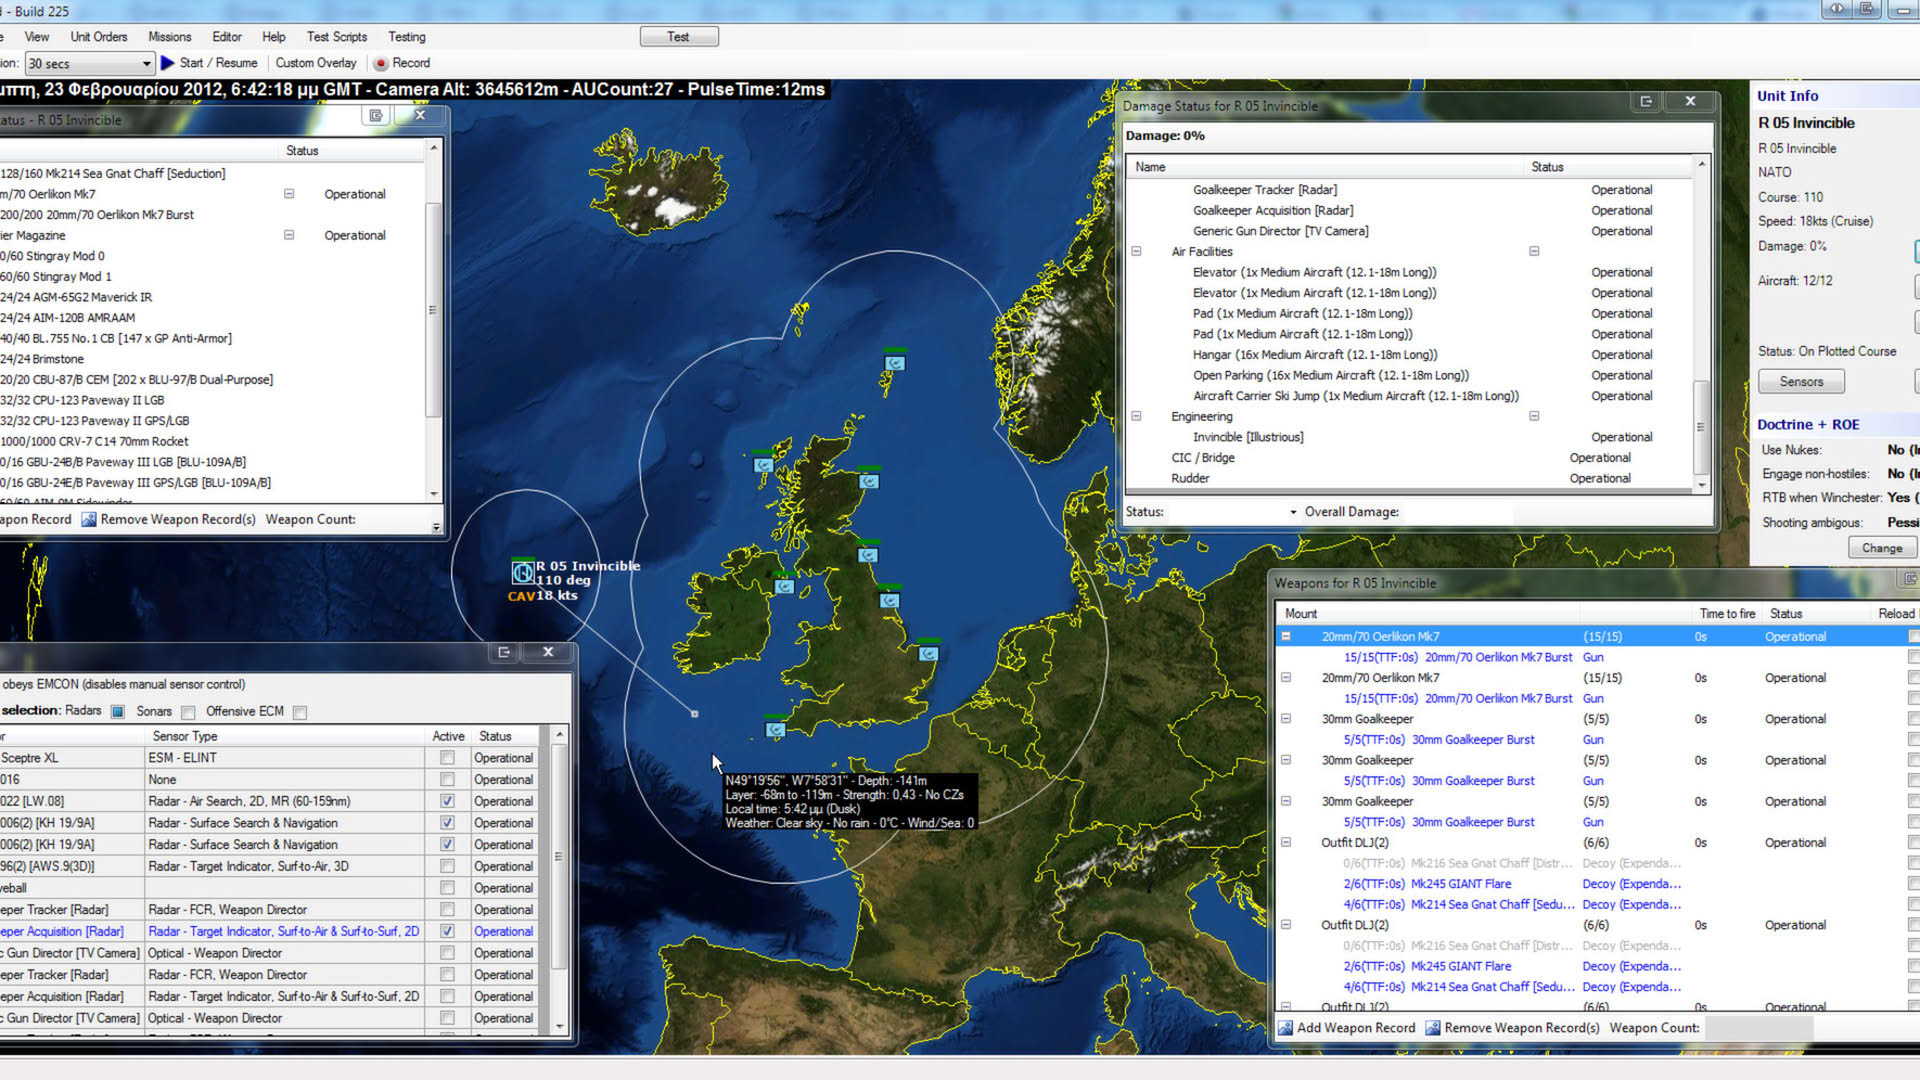
Task: Click the Weapon Count field in Weapons panel
Action: [x=1757, y=1028]
